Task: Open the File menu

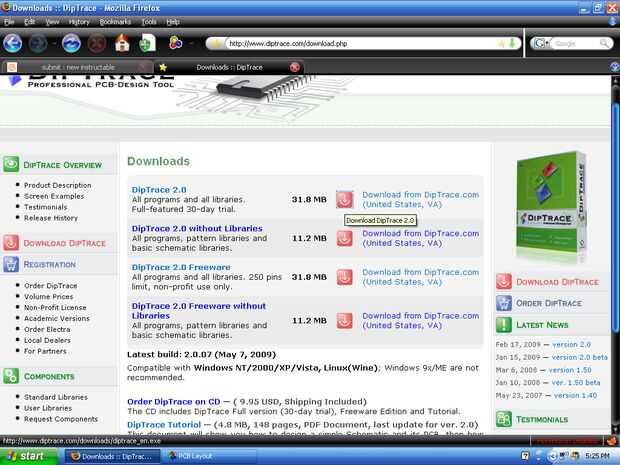Action: pos(9,22)
